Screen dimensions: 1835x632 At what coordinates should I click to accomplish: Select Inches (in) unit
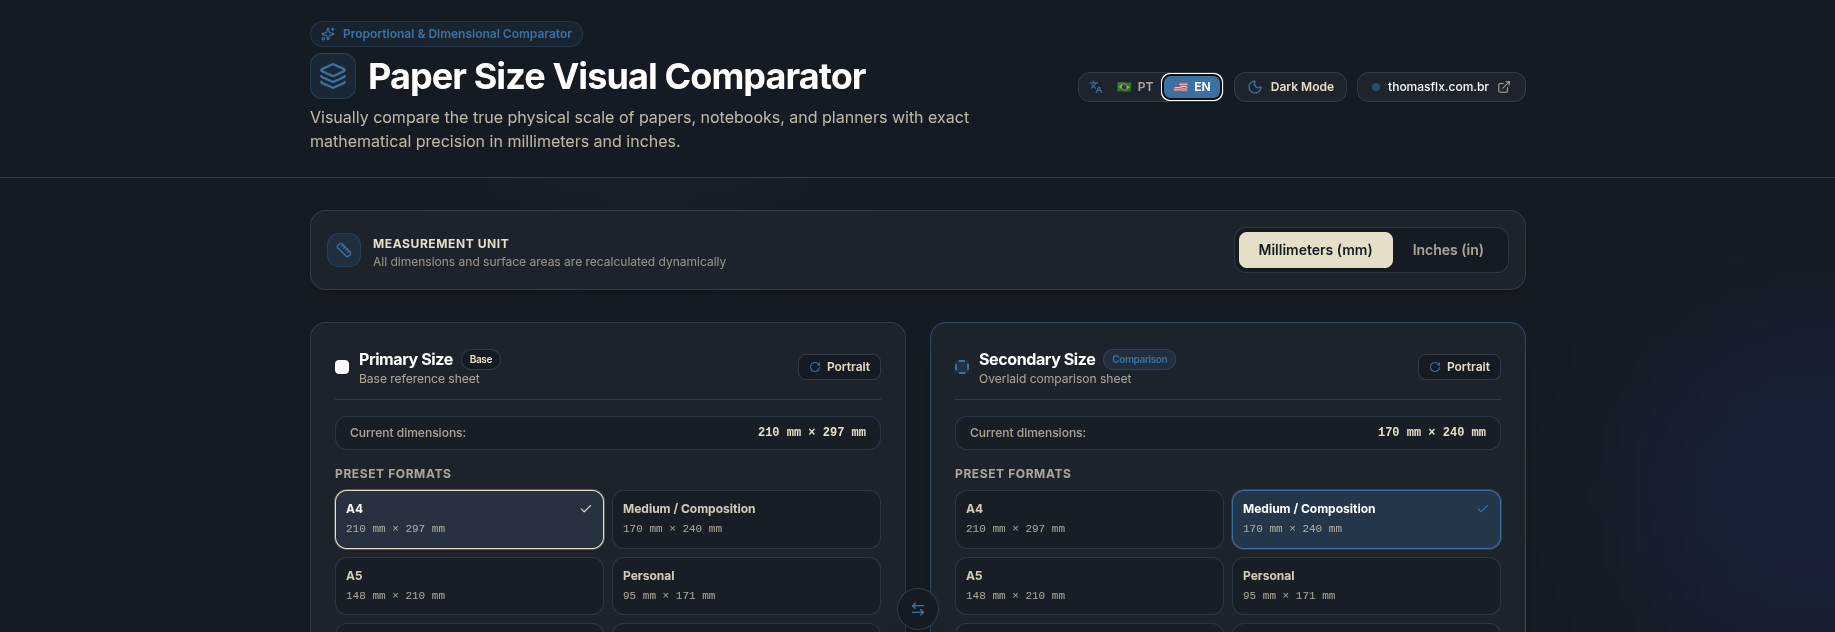pos(1447,250)
